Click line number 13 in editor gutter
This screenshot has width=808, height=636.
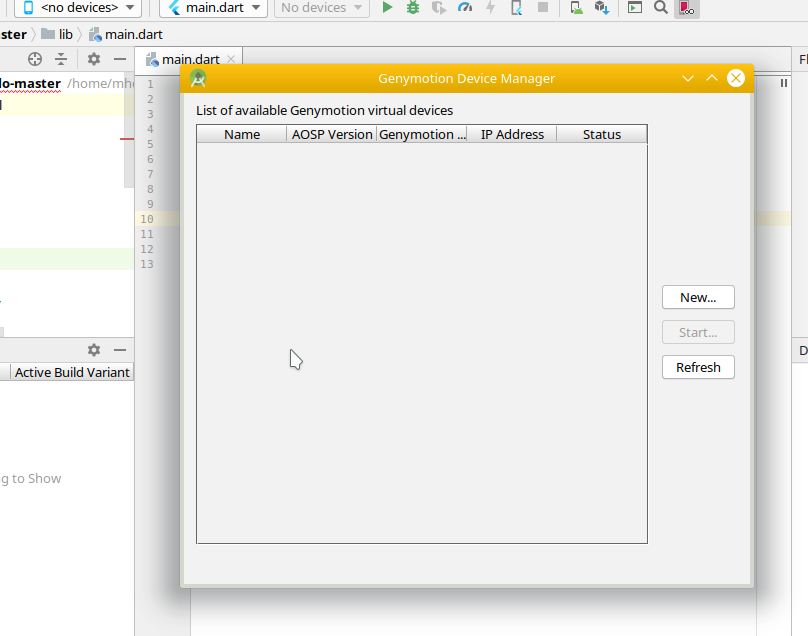point(147,264)
